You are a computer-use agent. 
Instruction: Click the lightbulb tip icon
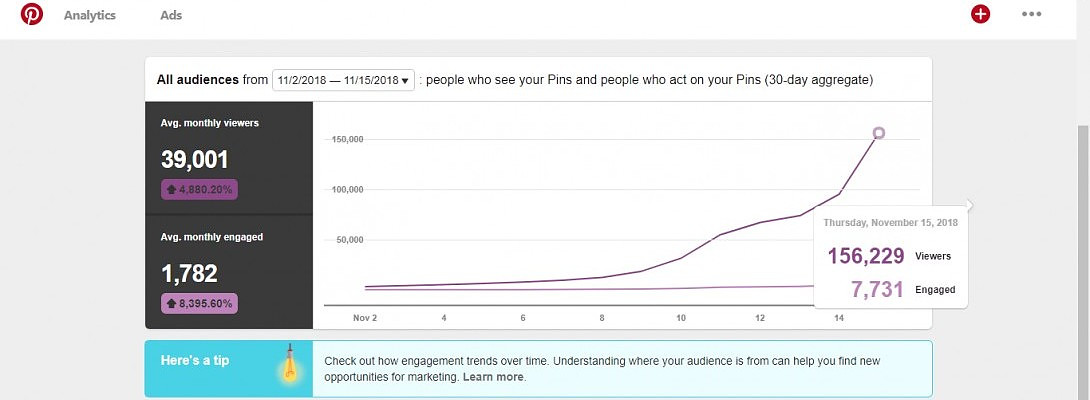click(290, 365)
